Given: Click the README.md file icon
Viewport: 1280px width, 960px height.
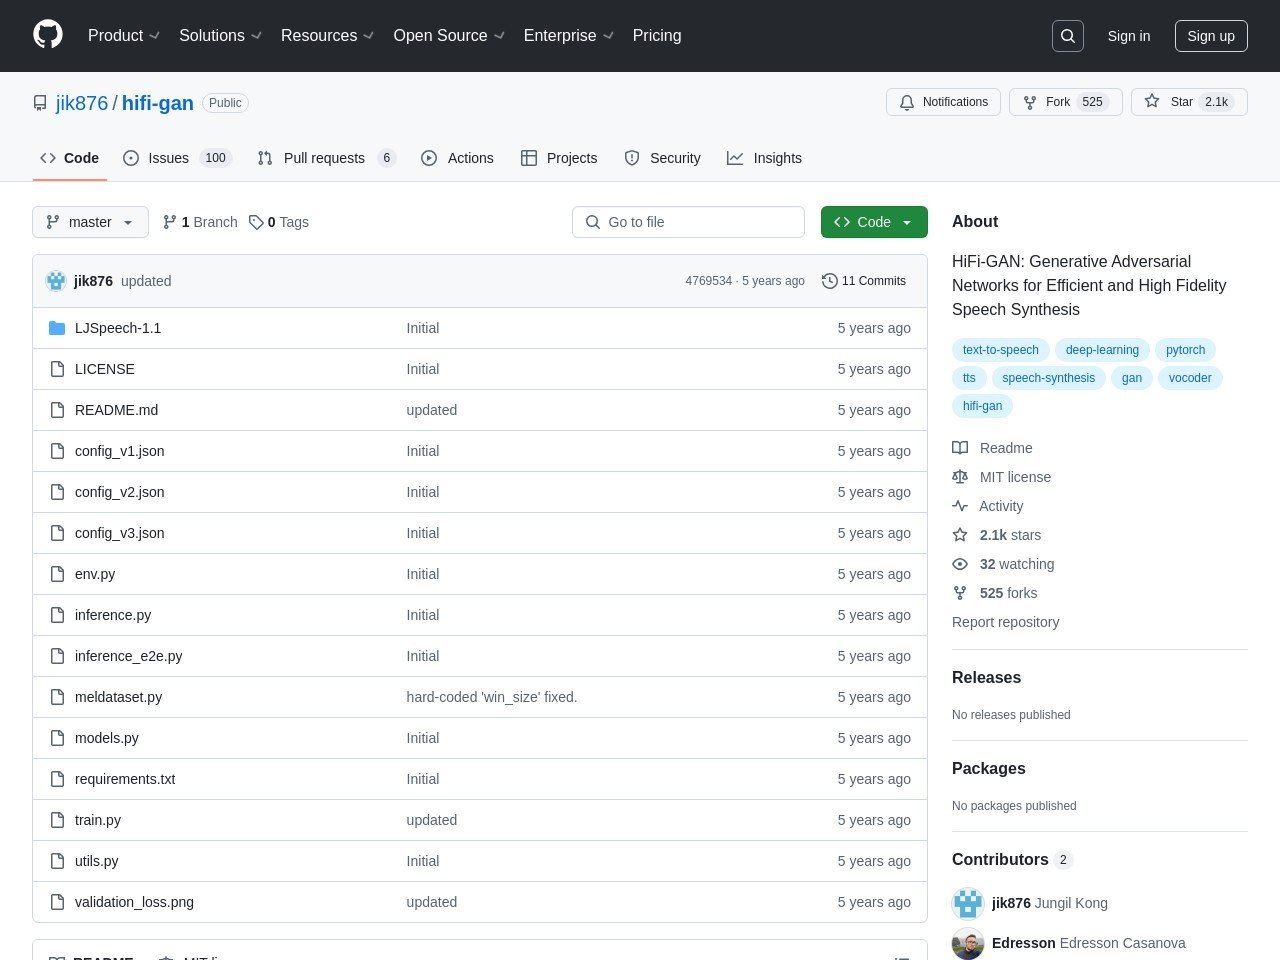Looking at the screenshot, I should click(57, 410).
